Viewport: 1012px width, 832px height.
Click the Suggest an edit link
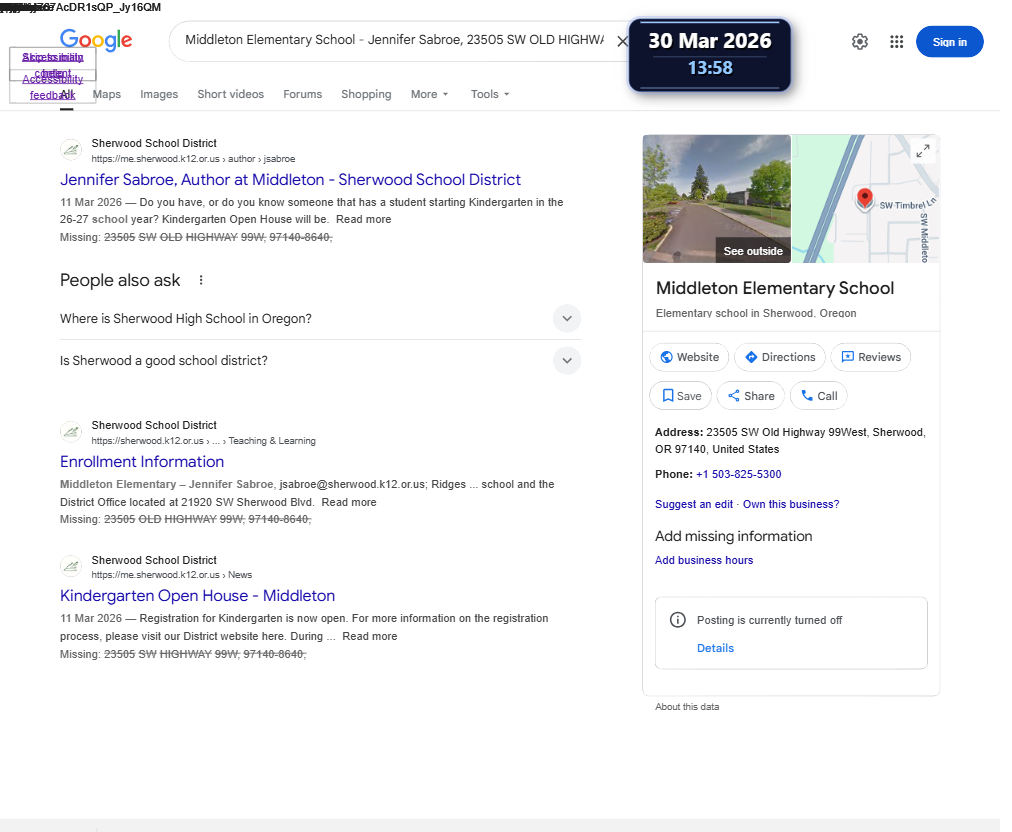694,504
